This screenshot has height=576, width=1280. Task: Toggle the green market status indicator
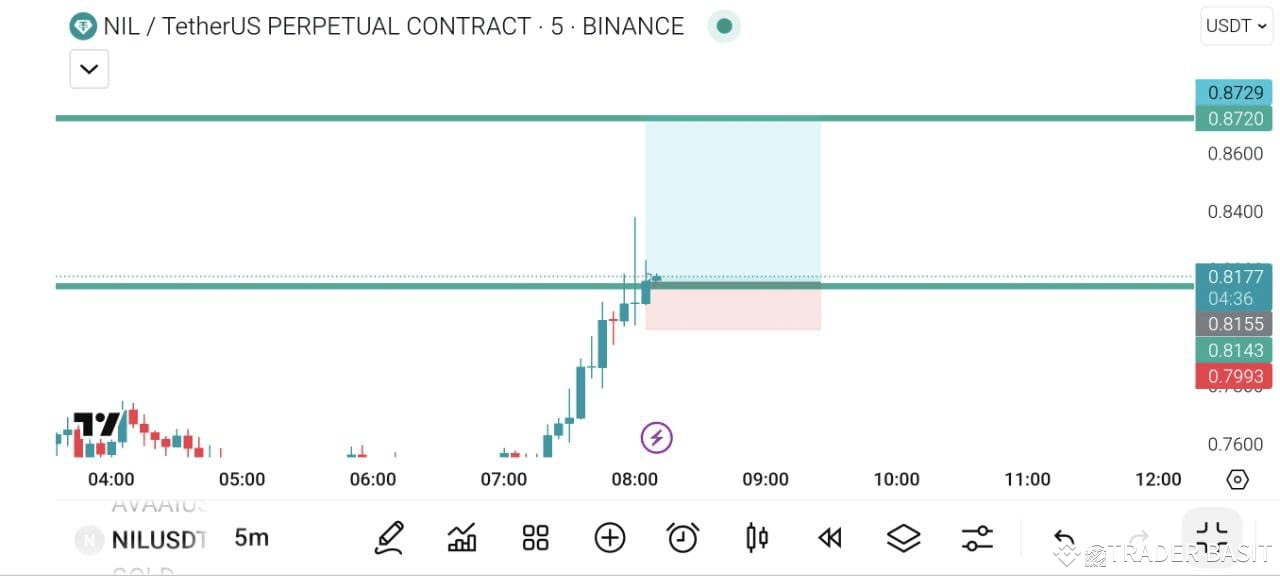[x=724, y=26]
